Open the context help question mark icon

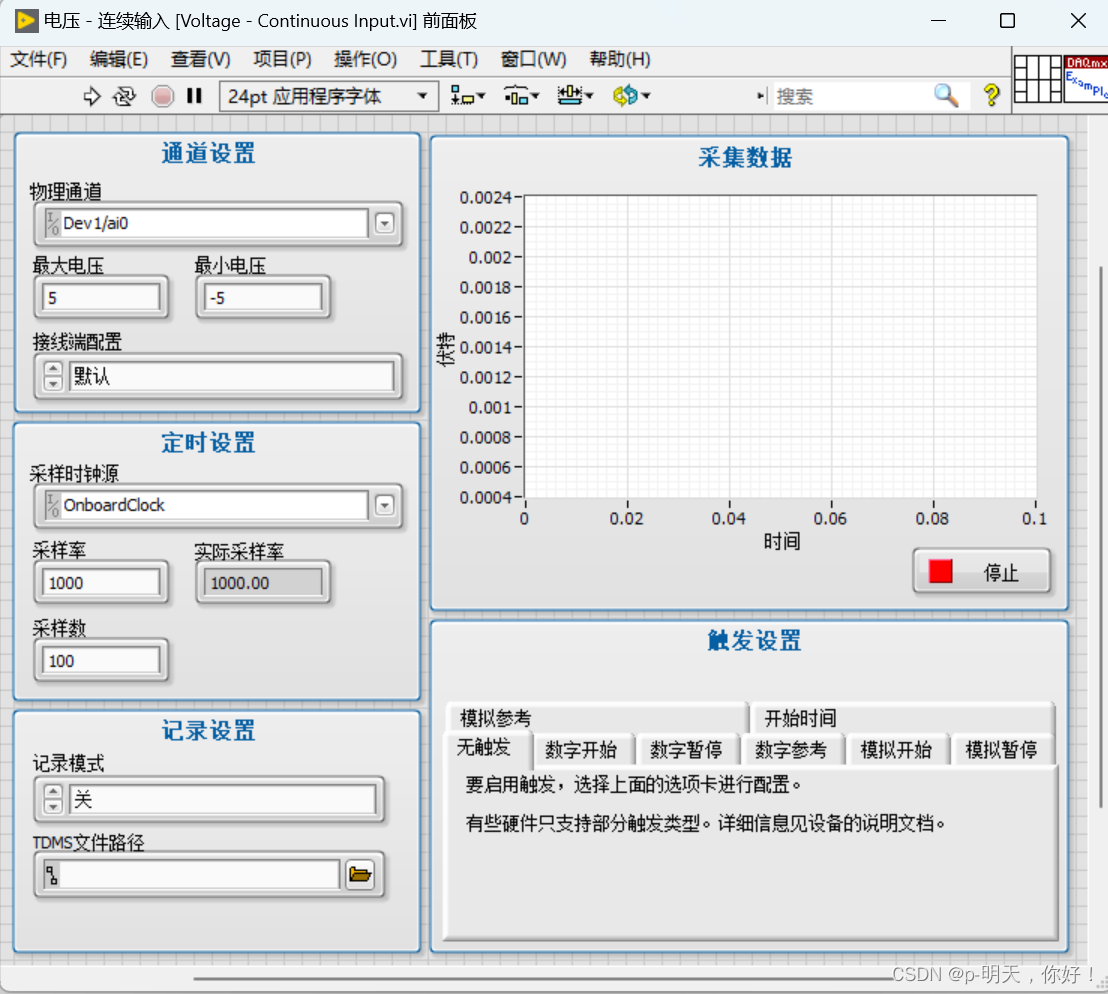pos(990,95)
